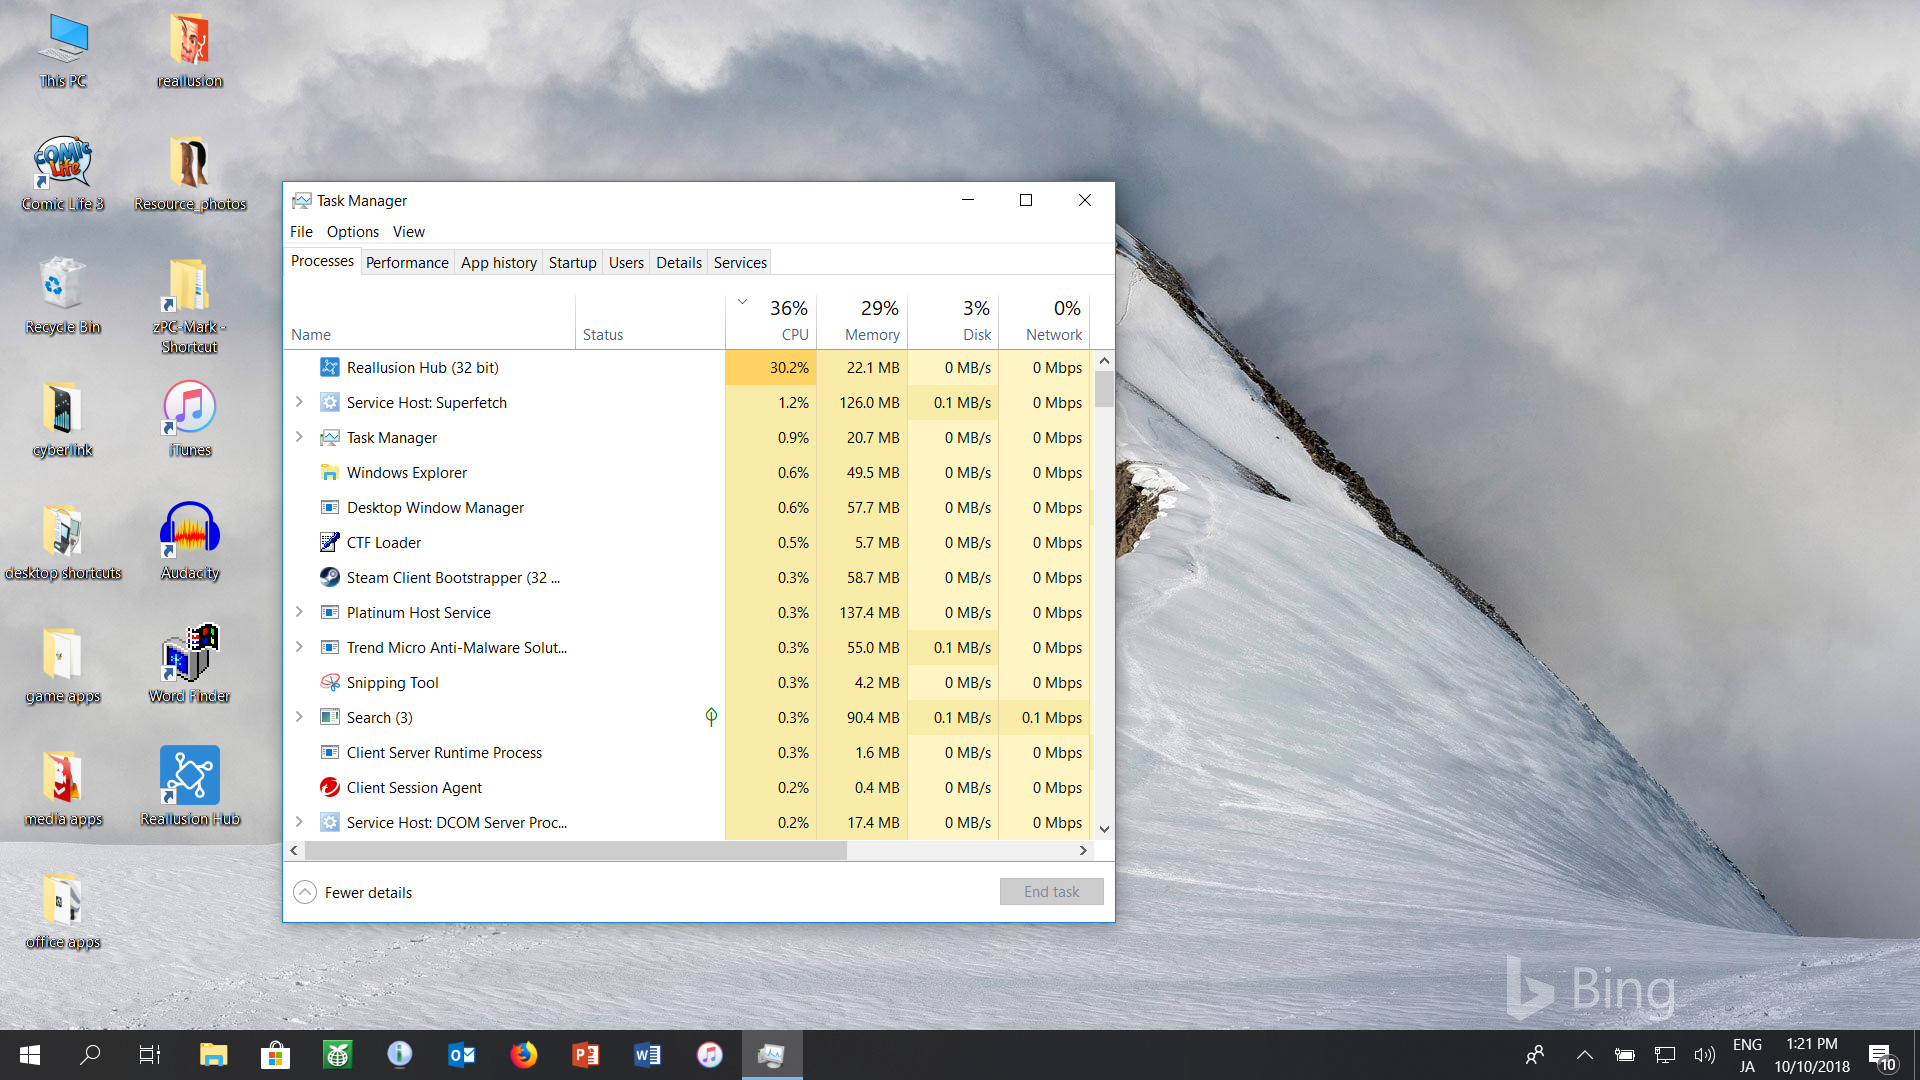Click the ENG JA input language indicator

(x=1747, y=1055)
